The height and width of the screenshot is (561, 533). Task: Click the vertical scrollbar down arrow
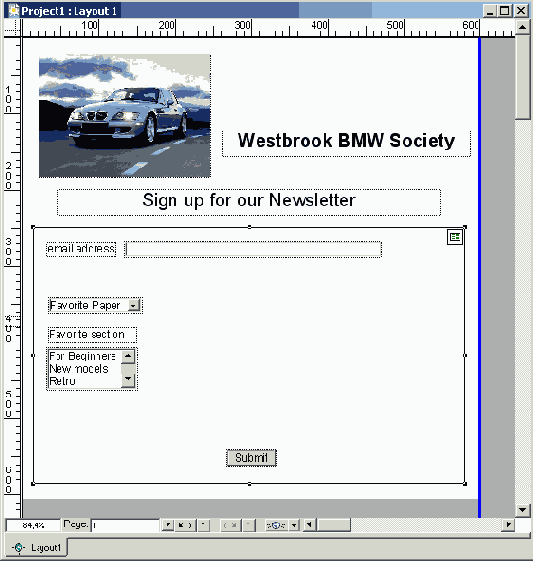523,510
